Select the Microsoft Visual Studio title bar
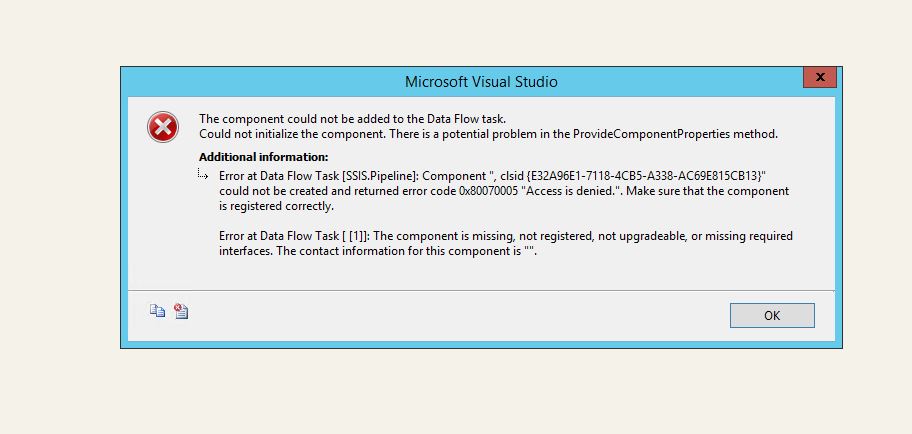Image resolution: width=912 pixels, height=434 pixels. (x=481, y=81)
